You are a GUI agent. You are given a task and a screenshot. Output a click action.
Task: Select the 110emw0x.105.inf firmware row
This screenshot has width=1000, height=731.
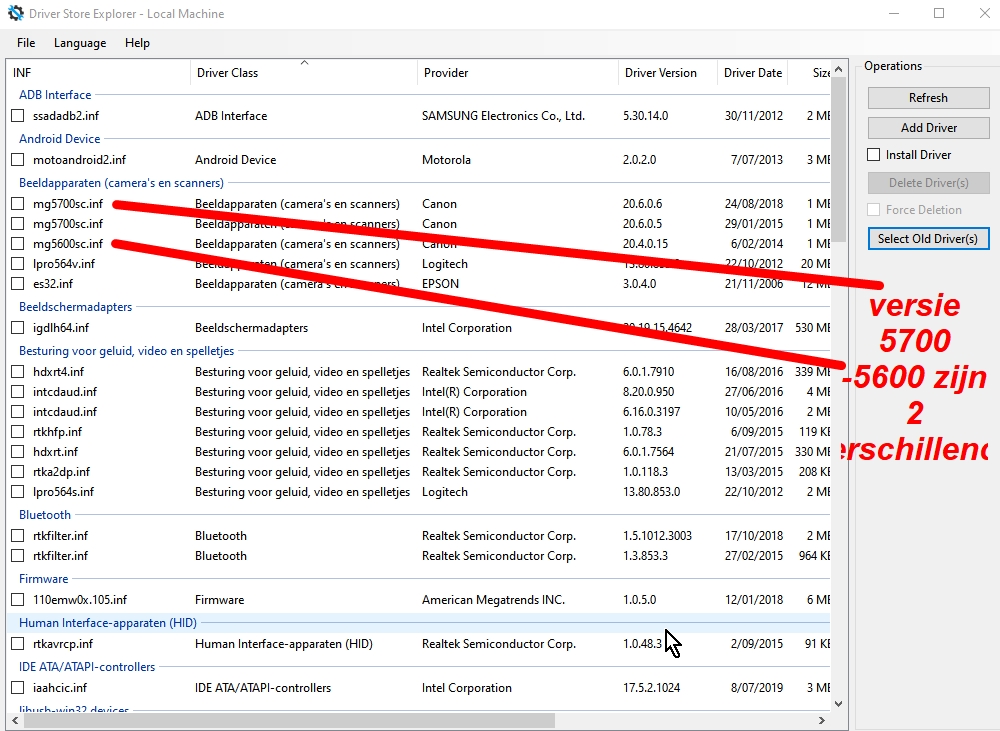80,600
